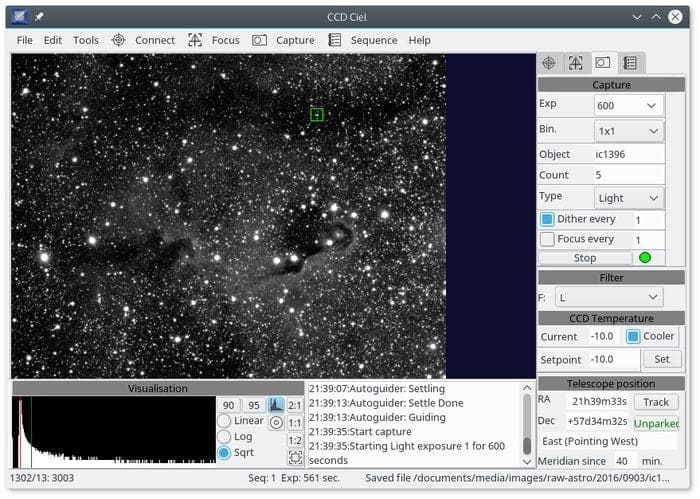Click the Capture camera icon in toolbar
This screenshot has width=700, height=499.
coord(259,40)
